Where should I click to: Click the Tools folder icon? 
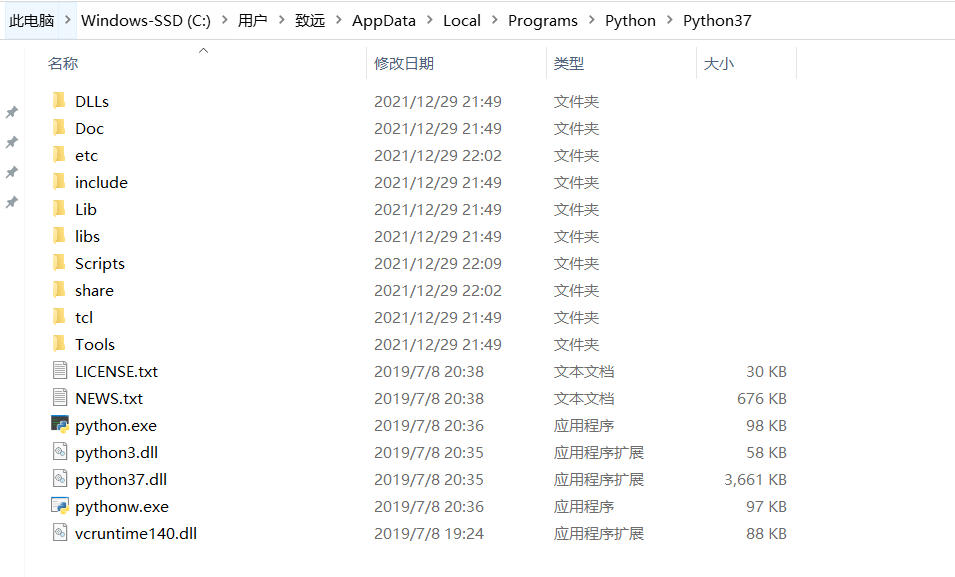coord(59,344)
